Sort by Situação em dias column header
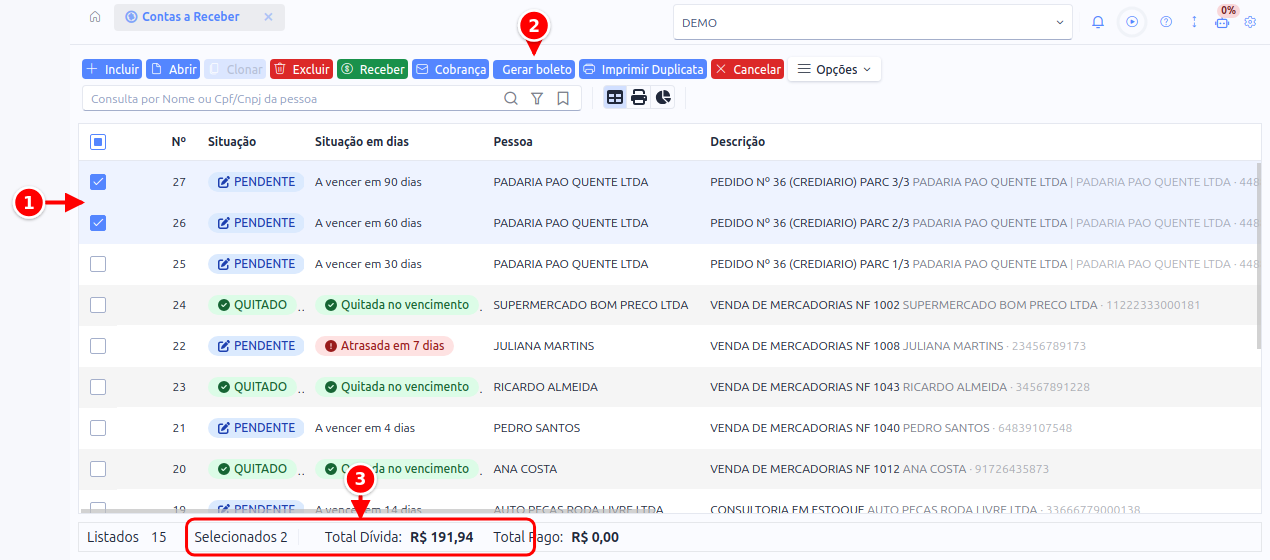Image resolution: width=1270 pixels, height=560 pixels. [362, 142]
